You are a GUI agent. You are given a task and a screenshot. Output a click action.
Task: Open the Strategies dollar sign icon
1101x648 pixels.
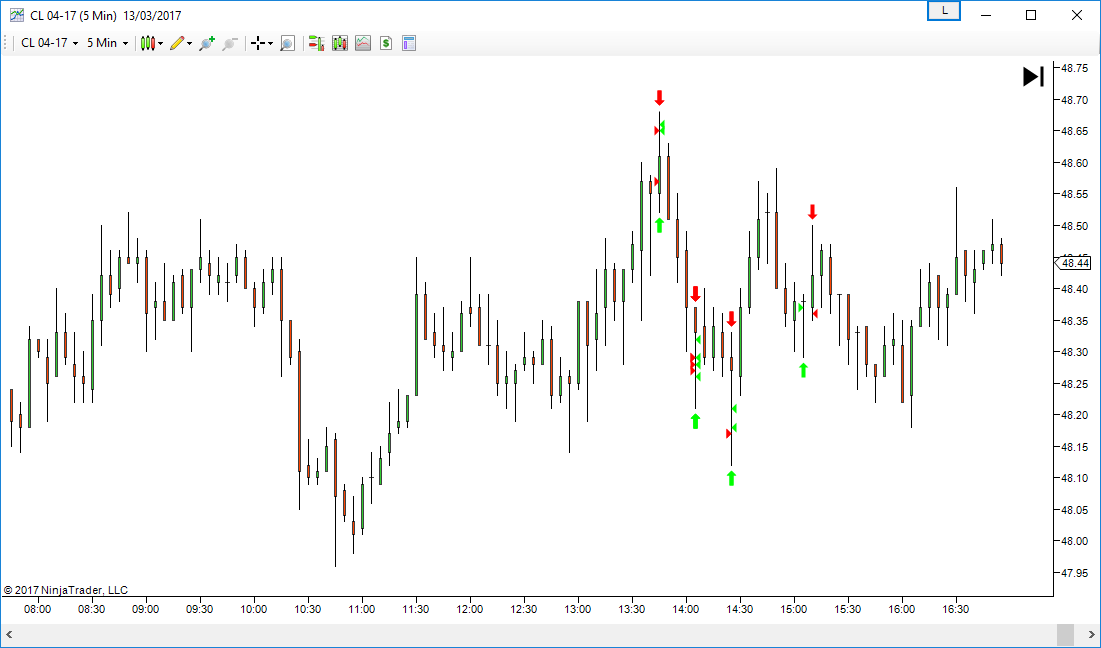[385, 43]
